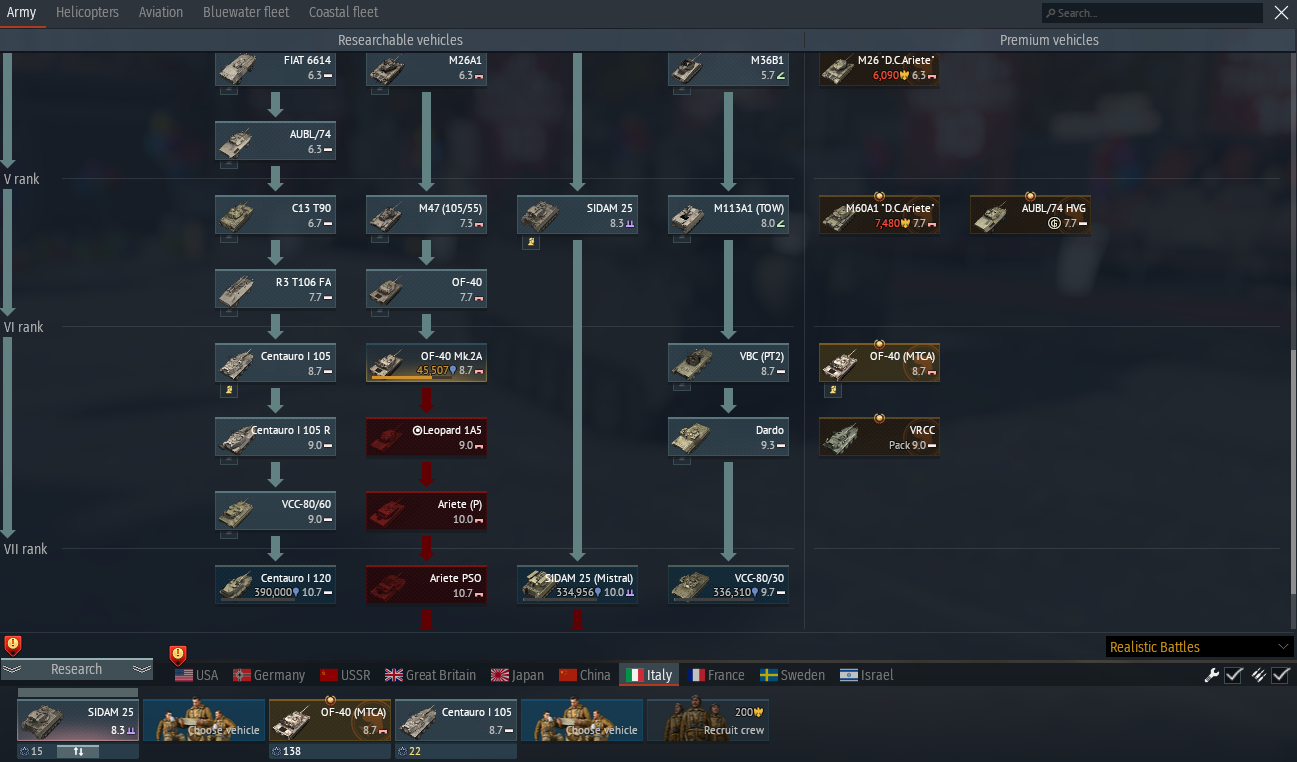Viewport: 1297px width, 762px height.
Task: Open the Realistic Battles mode dropdown
Action: pyautogui.click(x=1200, y=647)
